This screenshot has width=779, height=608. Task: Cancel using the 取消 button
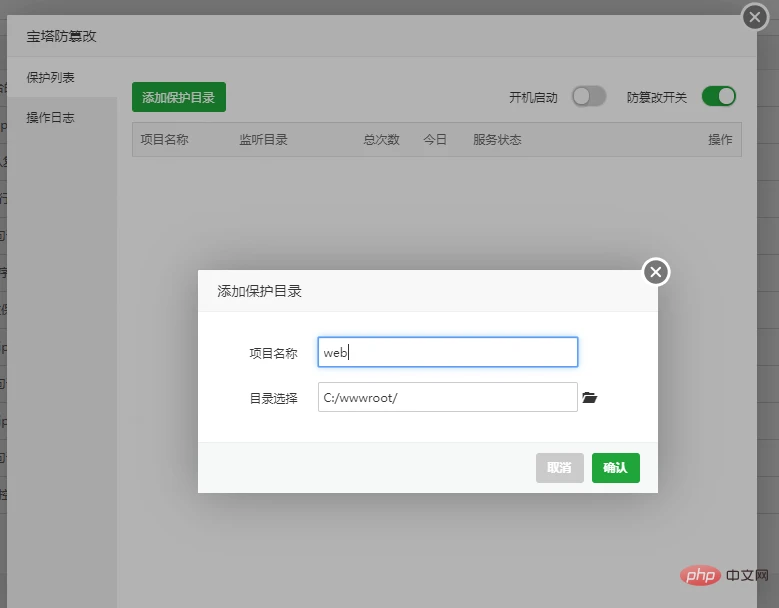pyautogui.click(x=559, y=467)
